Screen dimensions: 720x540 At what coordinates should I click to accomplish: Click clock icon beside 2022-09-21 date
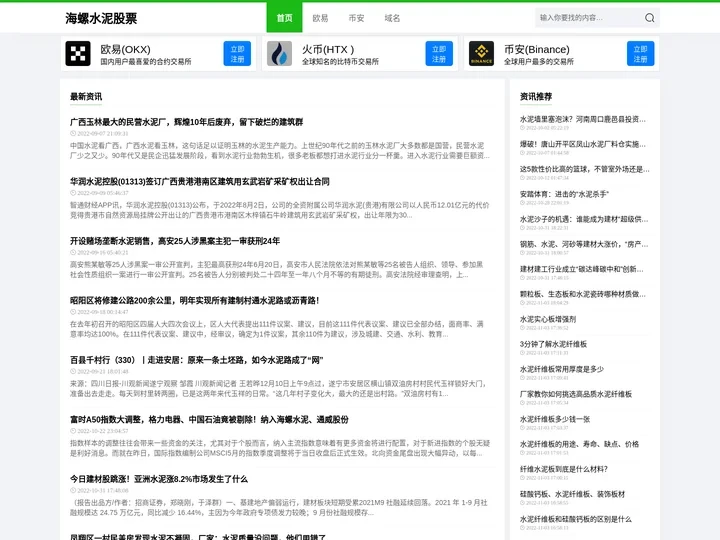click(73, 371)
